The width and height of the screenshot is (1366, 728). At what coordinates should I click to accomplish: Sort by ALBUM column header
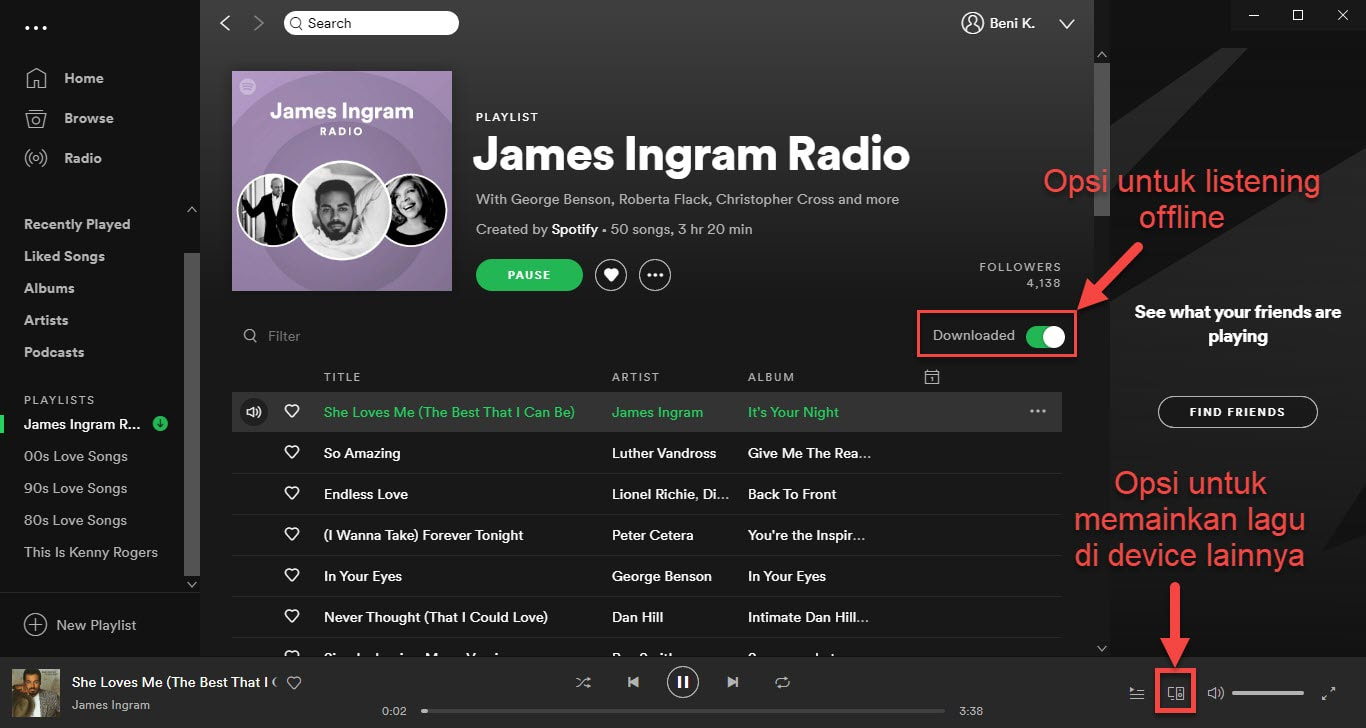pos(771,377)
